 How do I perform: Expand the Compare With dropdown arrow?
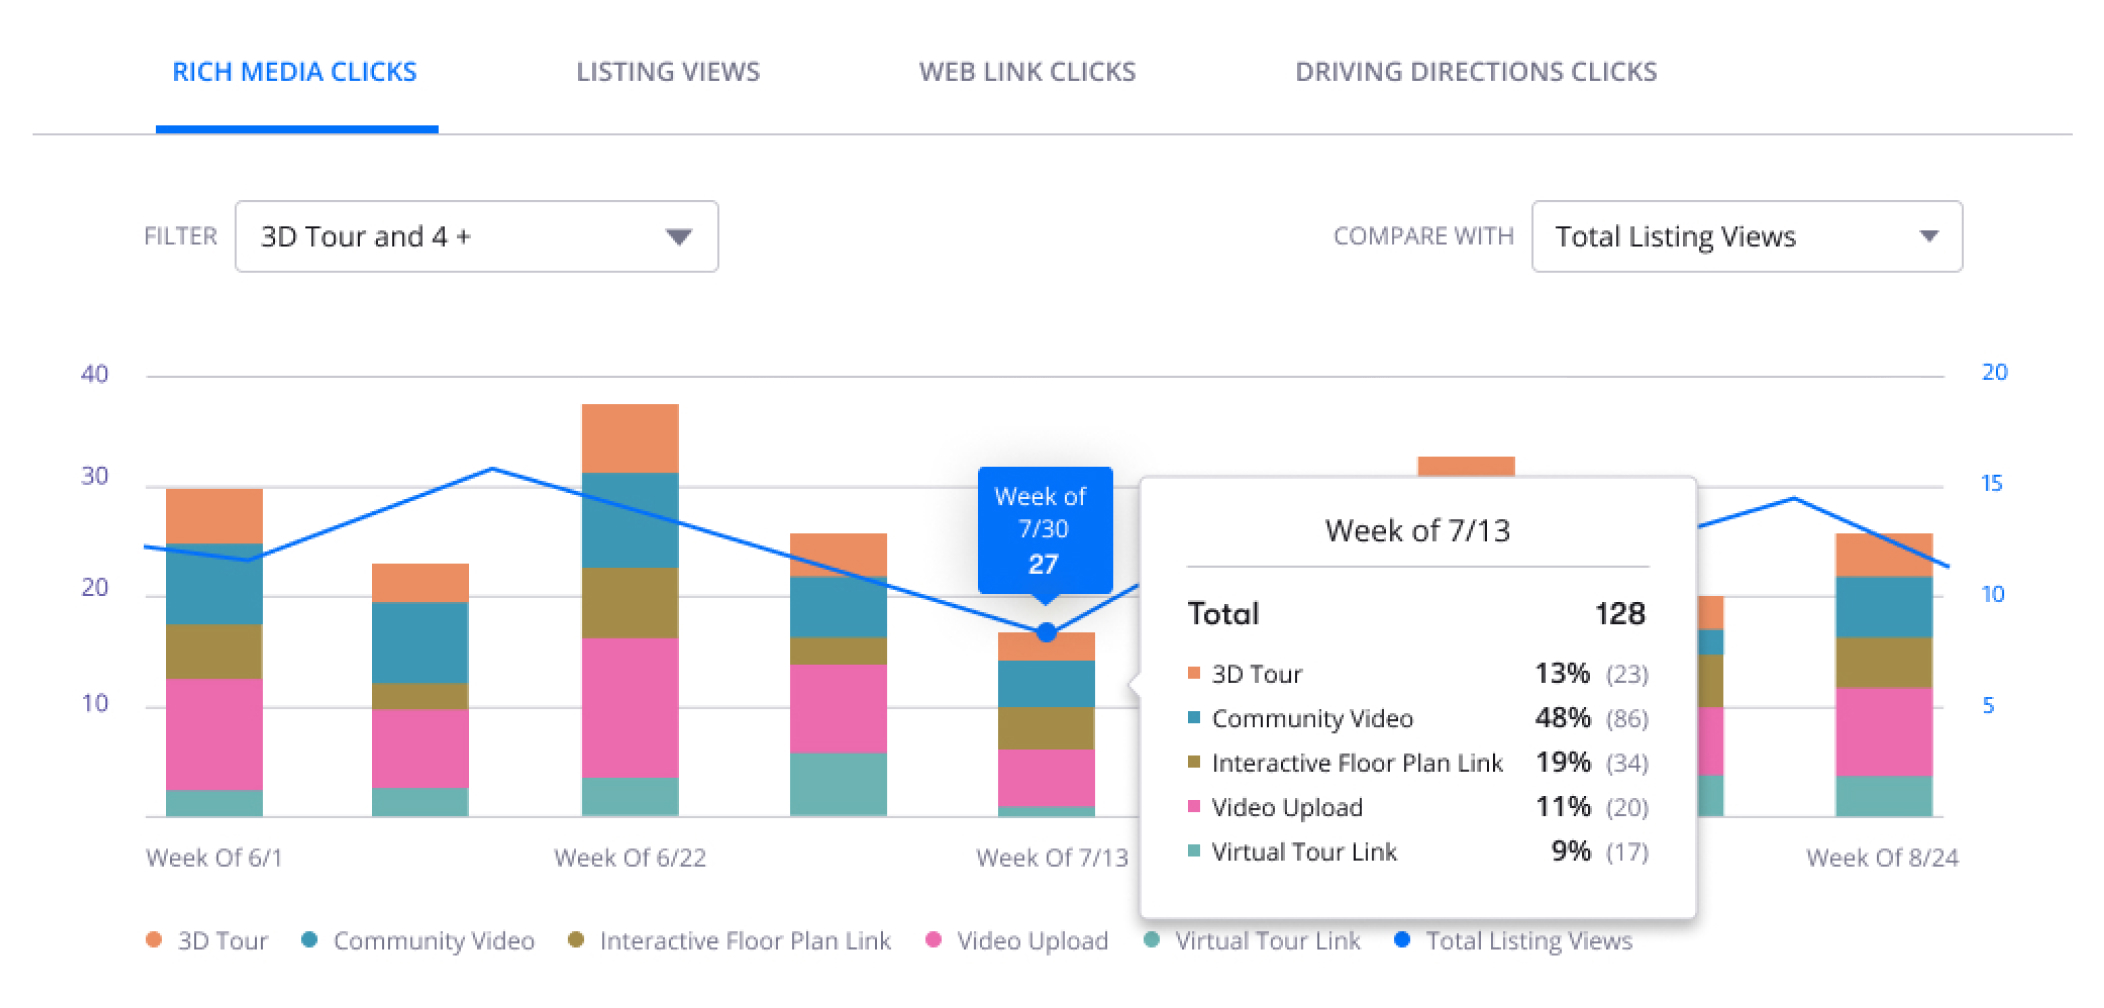[1928, 237]
